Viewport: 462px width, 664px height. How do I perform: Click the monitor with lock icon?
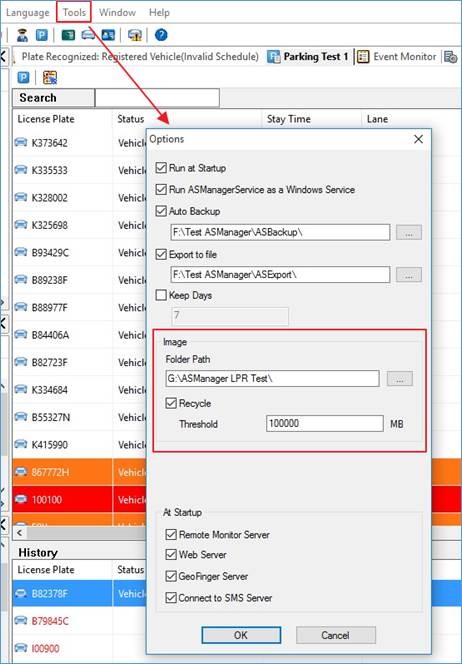coord(135,35)
